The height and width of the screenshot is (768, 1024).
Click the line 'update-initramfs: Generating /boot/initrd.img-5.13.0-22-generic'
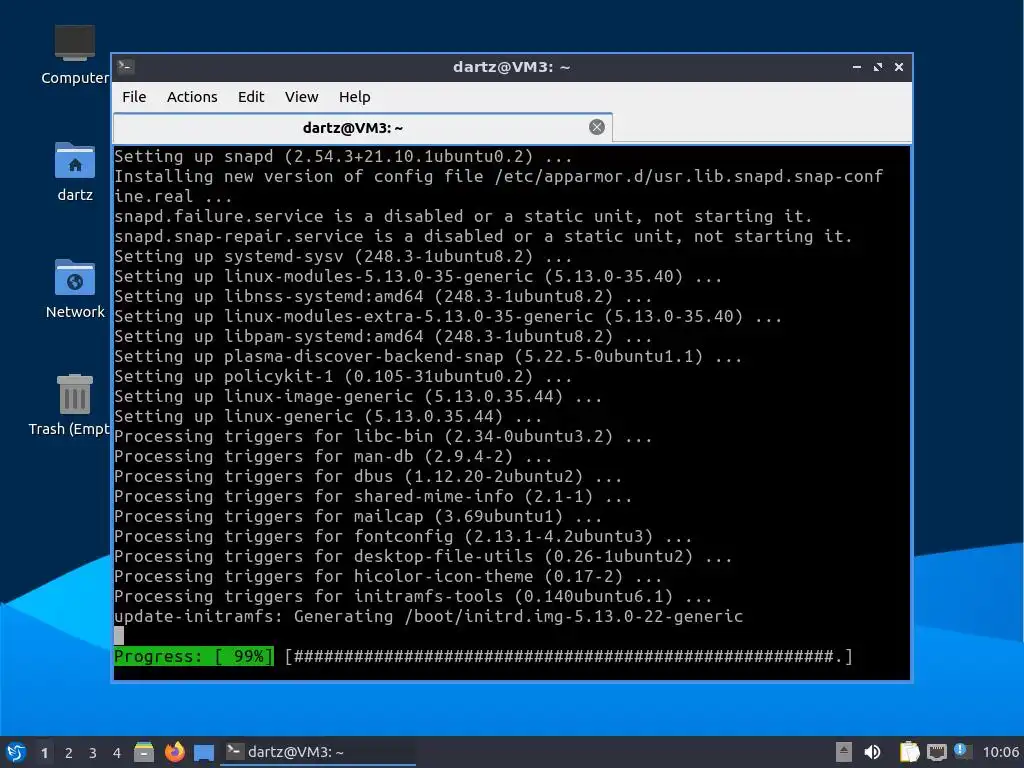[x=428, y=616]
